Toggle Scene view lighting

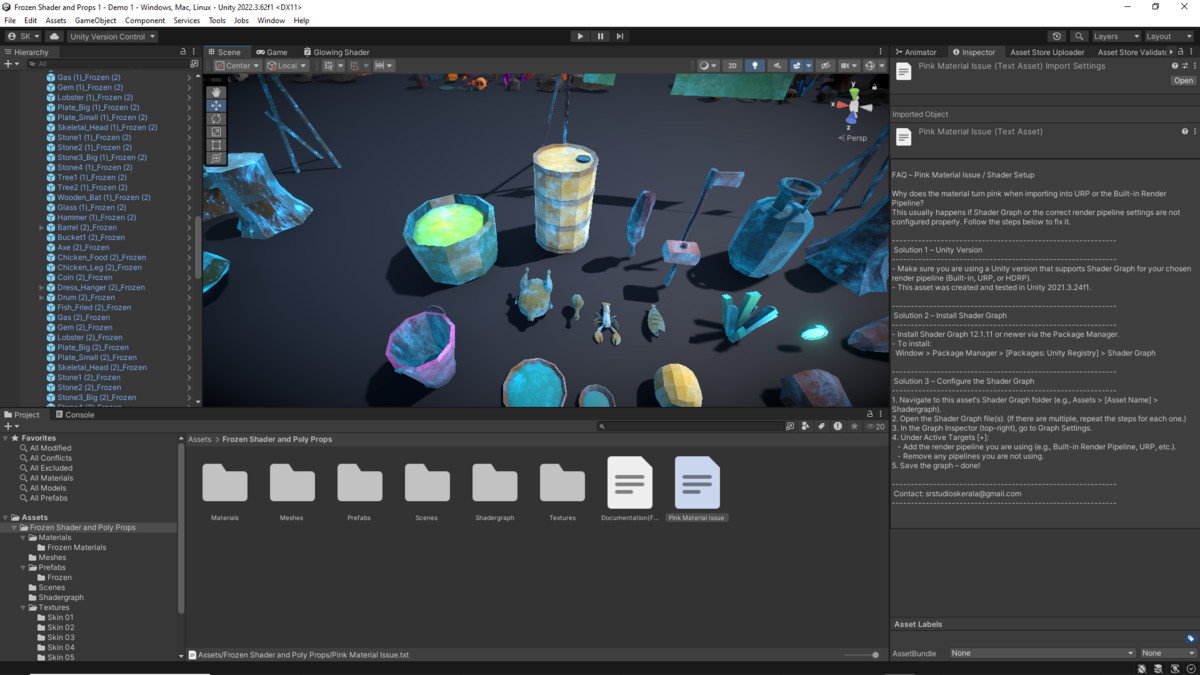point(755,65)
